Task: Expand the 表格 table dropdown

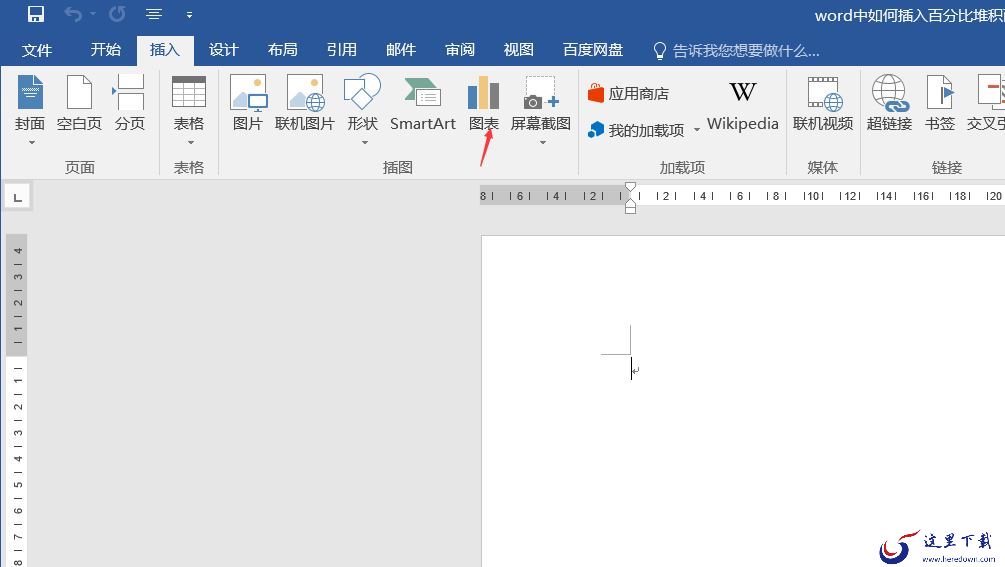Action: (x=188, y=142)
